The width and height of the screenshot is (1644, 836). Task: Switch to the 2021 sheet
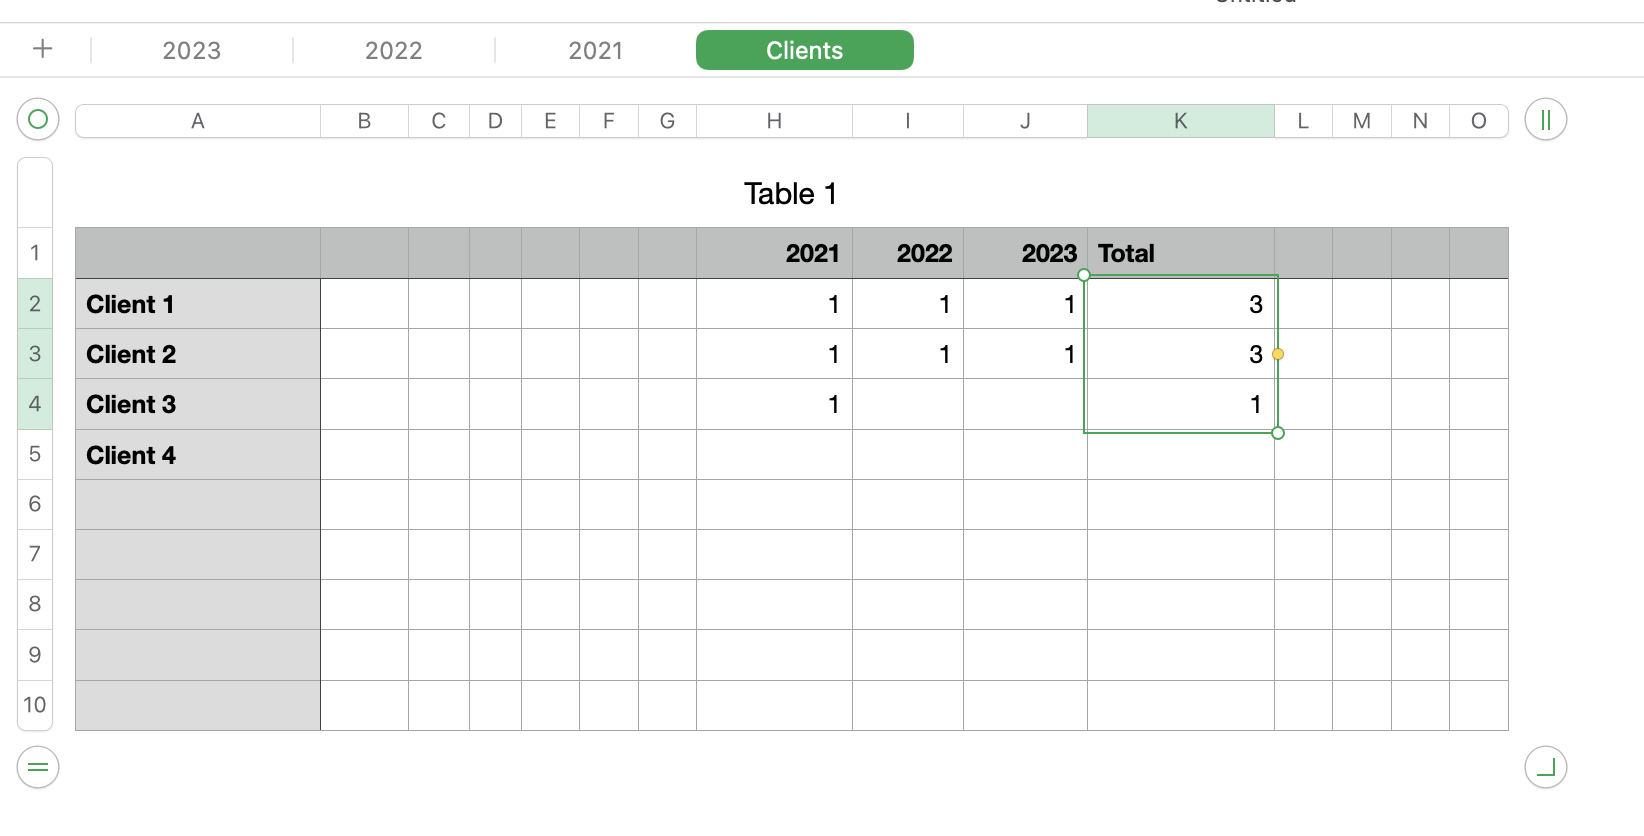pos(596,50)
